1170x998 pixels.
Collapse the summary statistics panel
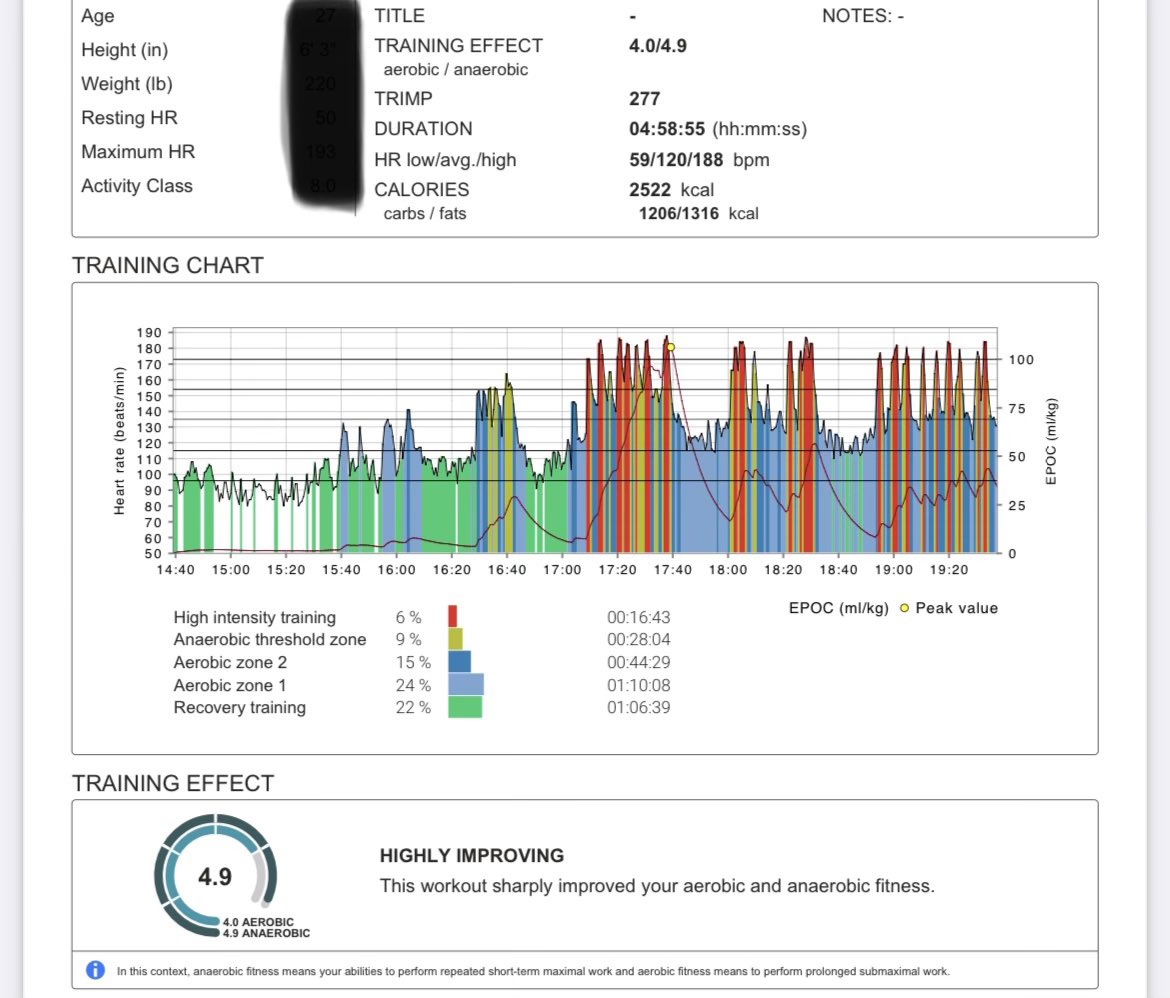tap(583, 115)
